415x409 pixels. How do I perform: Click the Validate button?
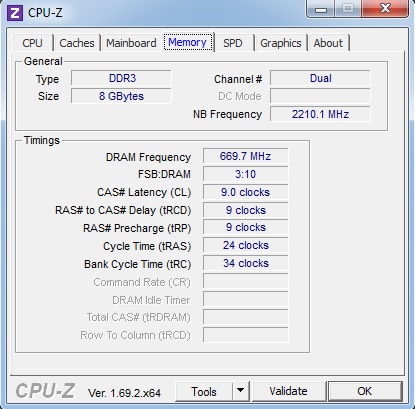click(288, 391)
